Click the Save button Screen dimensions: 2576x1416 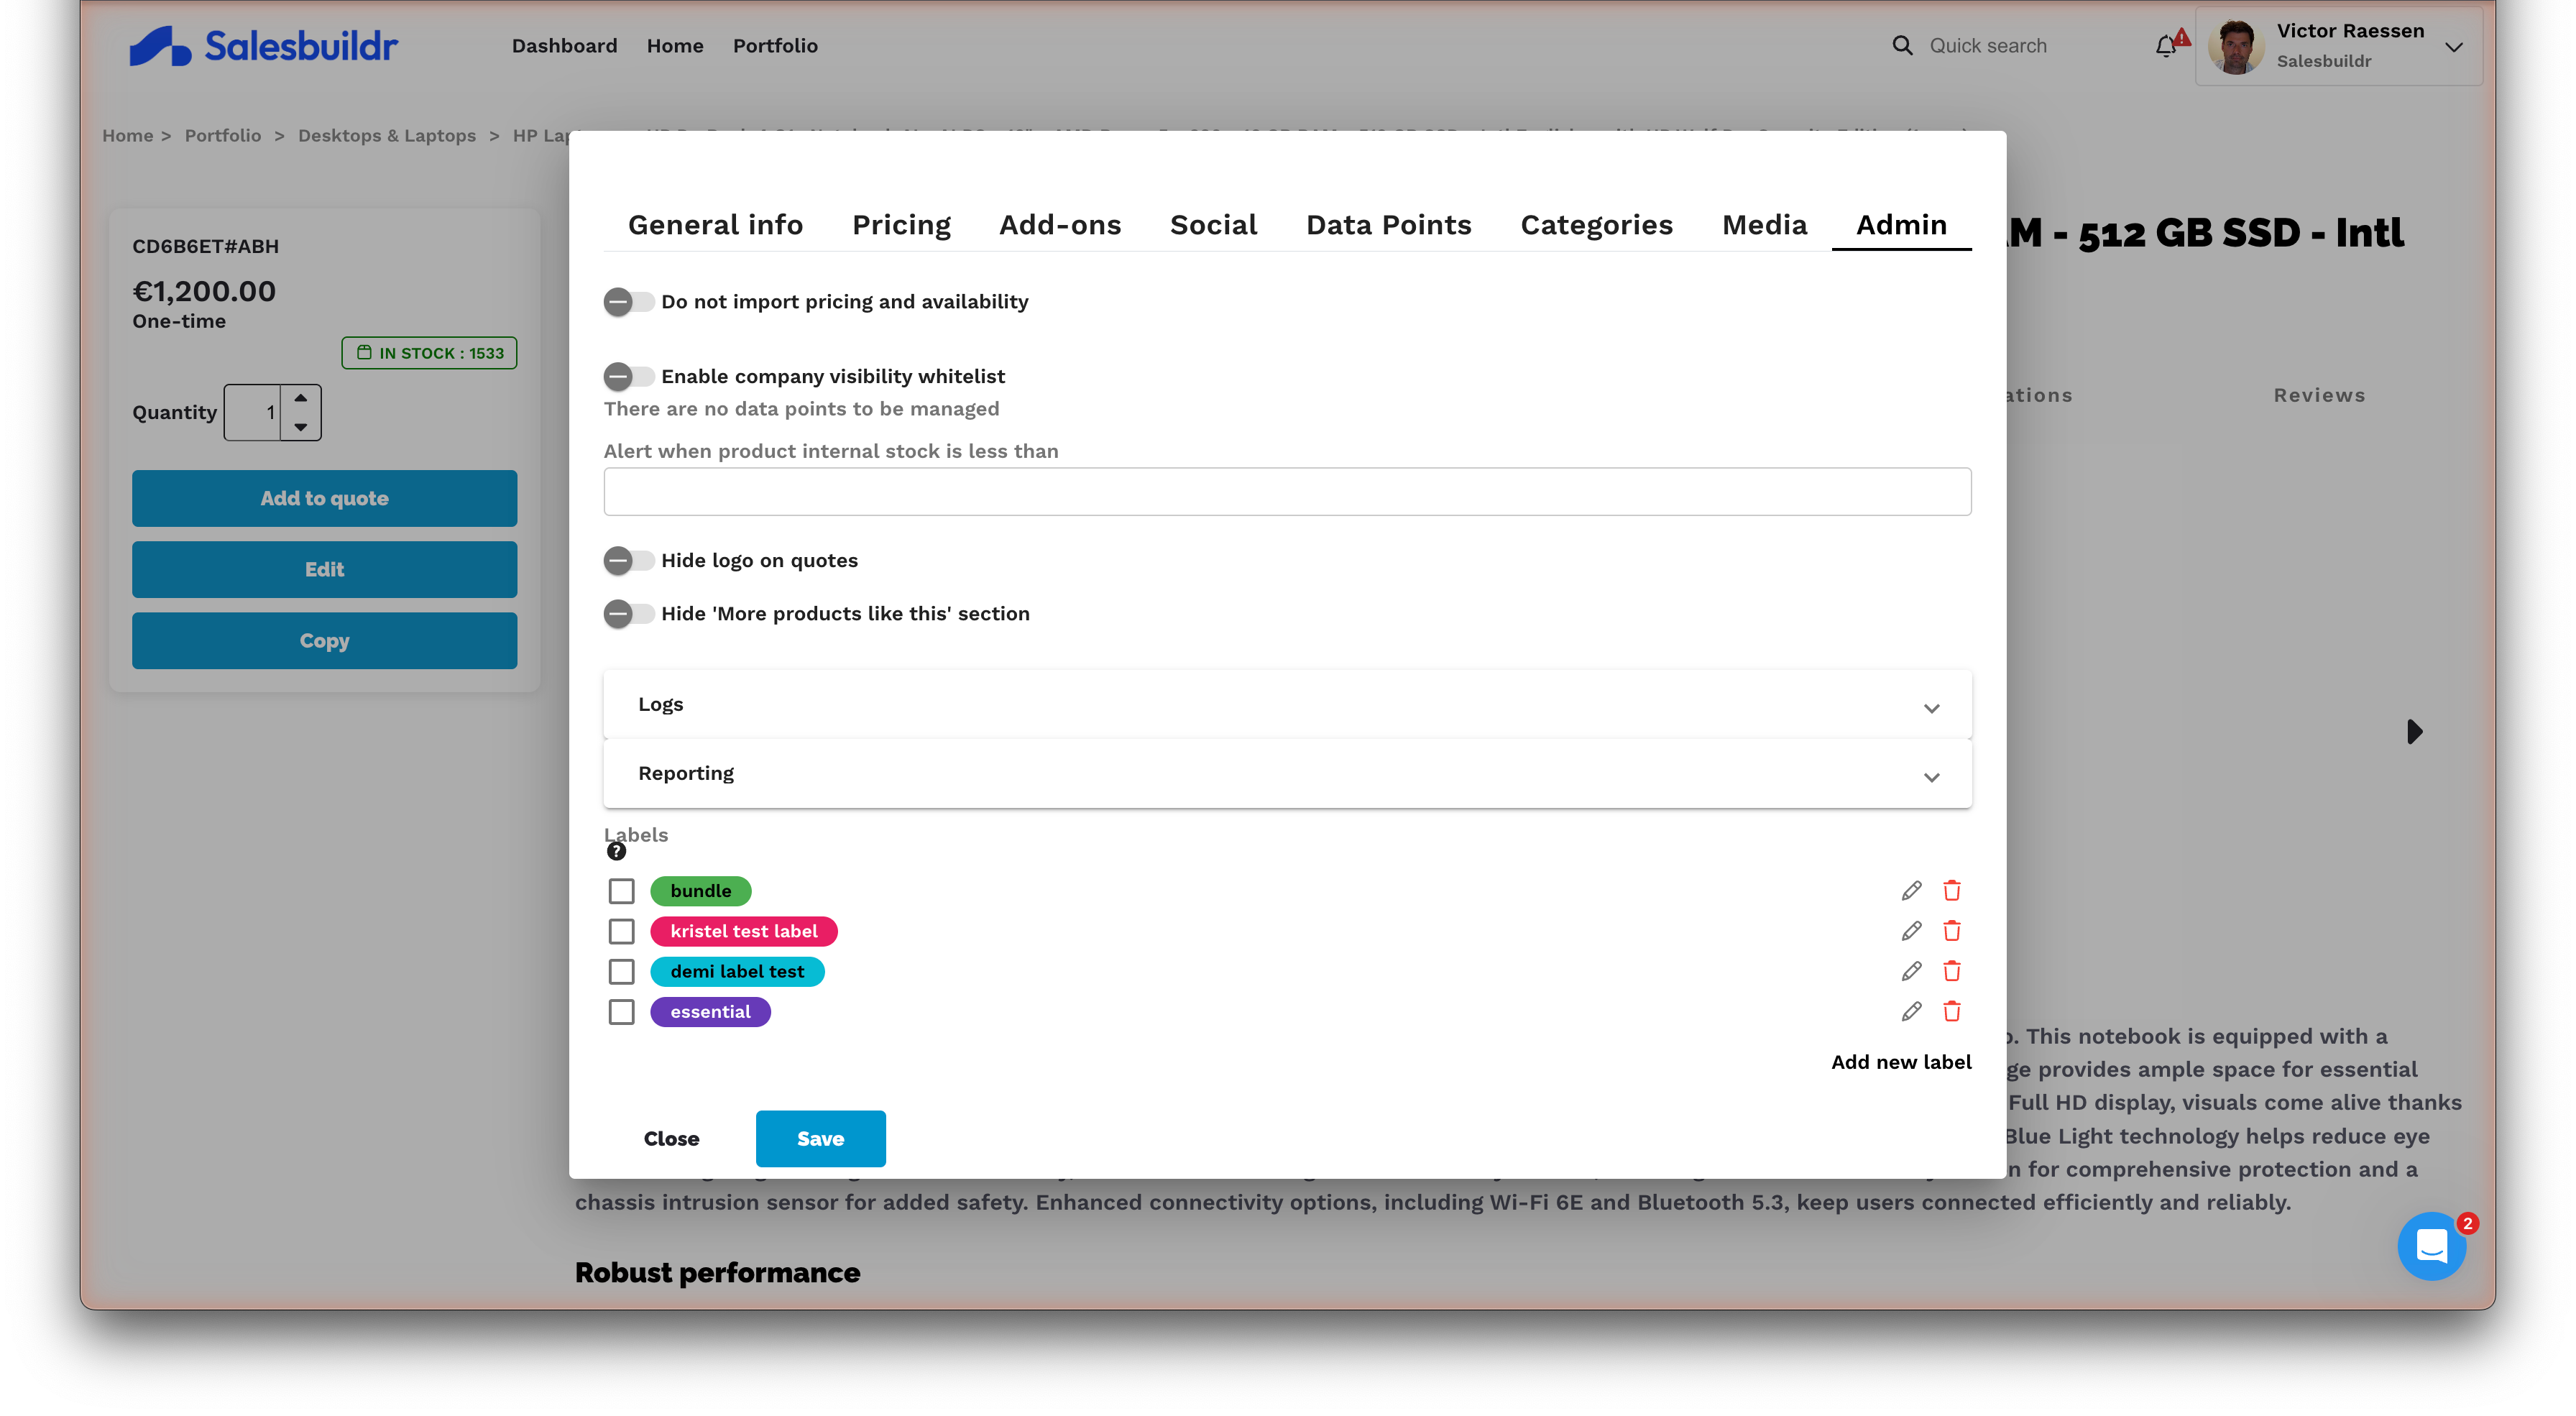[x=820, y=1138]
